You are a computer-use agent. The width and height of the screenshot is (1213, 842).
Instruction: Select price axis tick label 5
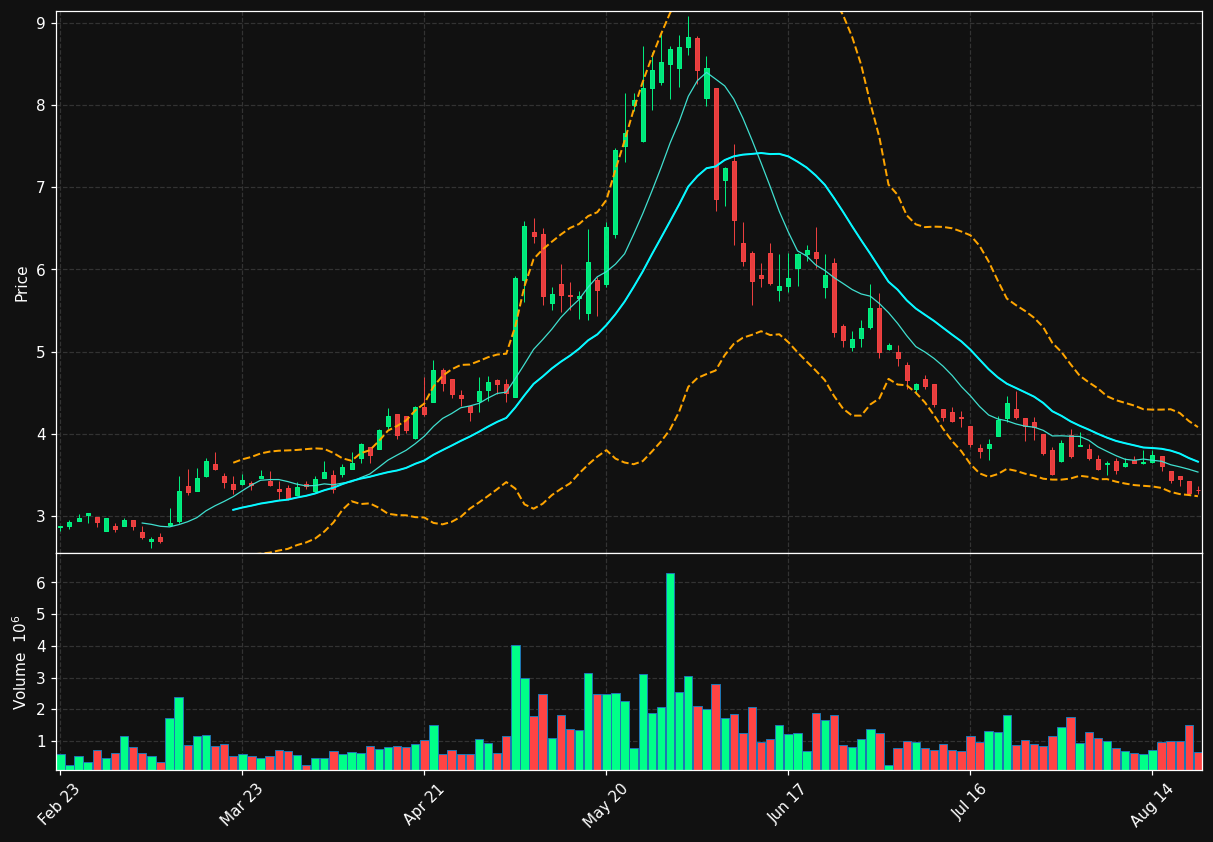[42, 352]
